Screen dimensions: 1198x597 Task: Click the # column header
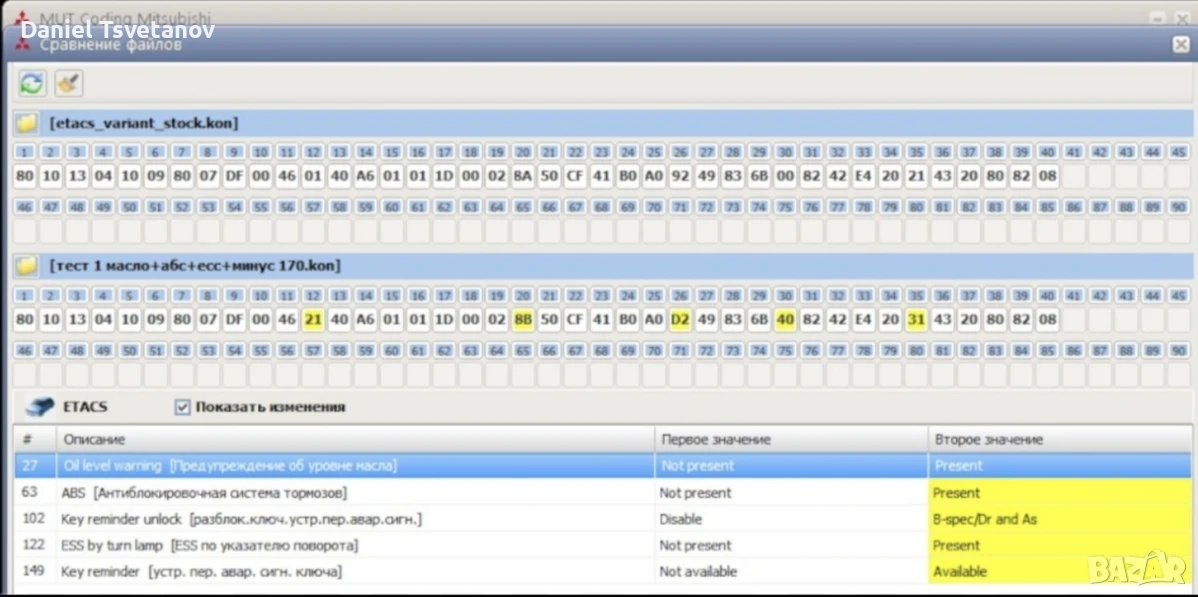tap(35, 440)
